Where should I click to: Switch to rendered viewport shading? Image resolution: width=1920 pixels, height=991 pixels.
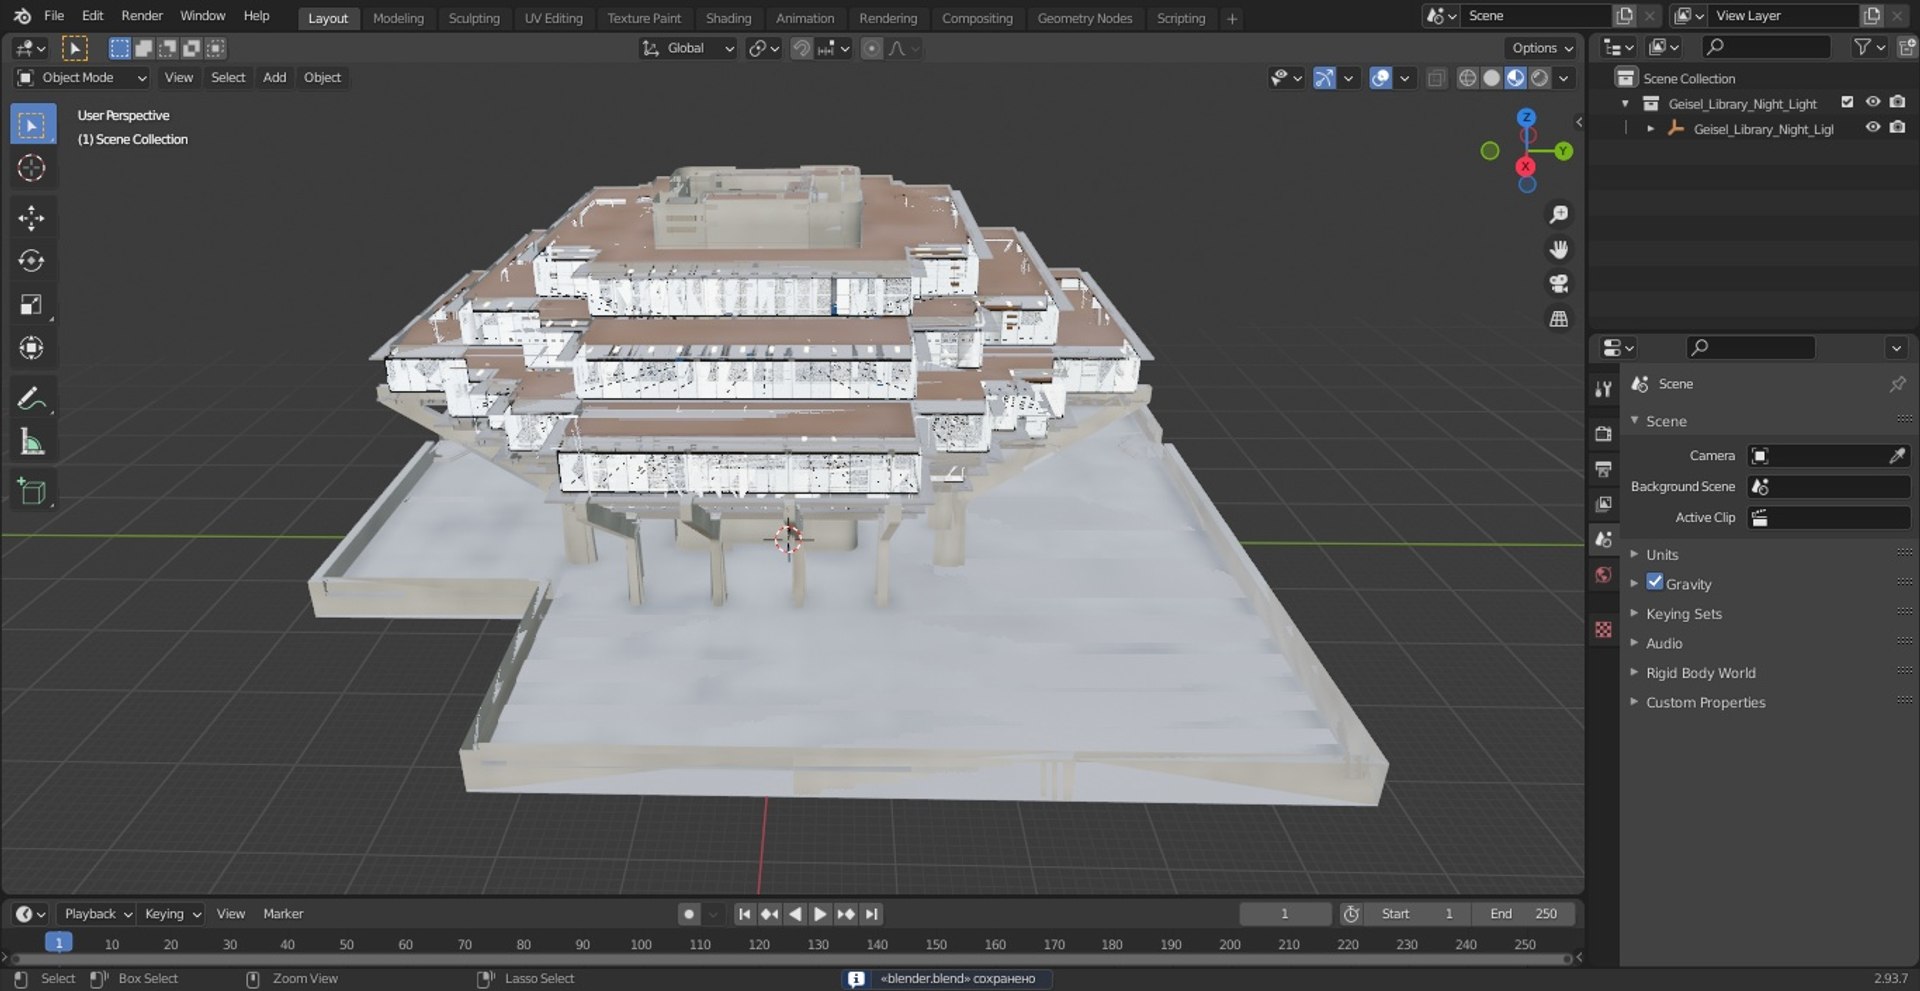(x=1541, y=78)
